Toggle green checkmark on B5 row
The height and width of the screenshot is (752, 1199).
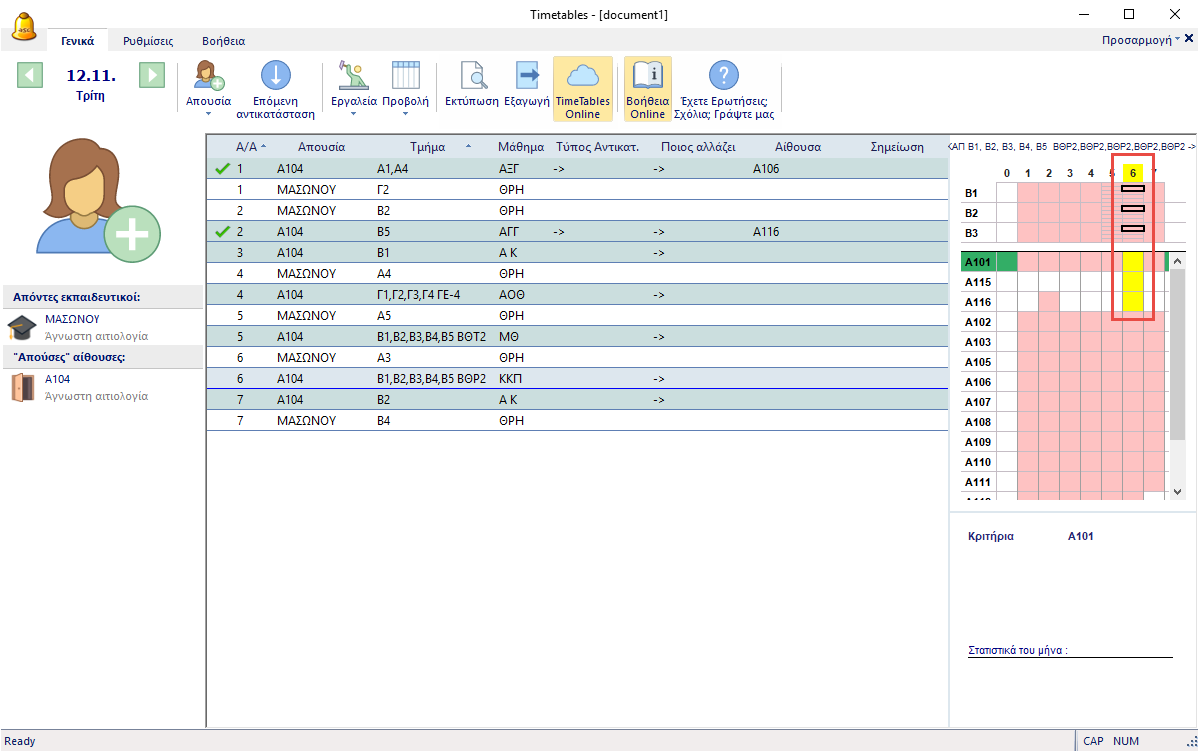click(222, 231)
